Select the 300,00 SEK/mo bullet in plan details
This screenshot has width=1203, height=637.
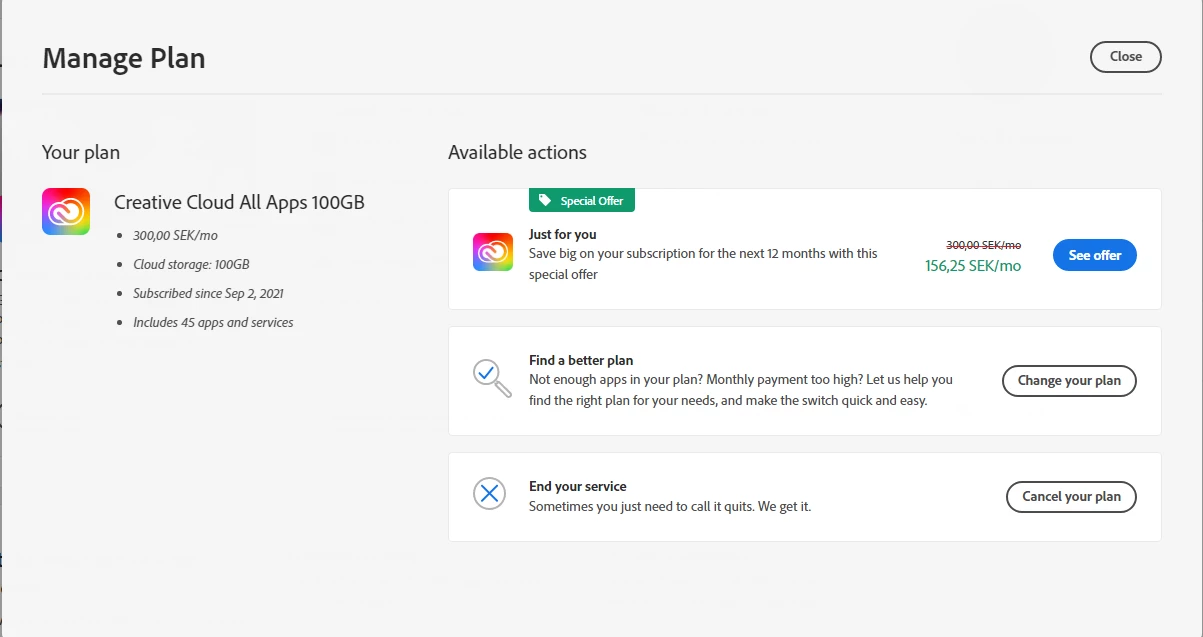click(175, 236)
